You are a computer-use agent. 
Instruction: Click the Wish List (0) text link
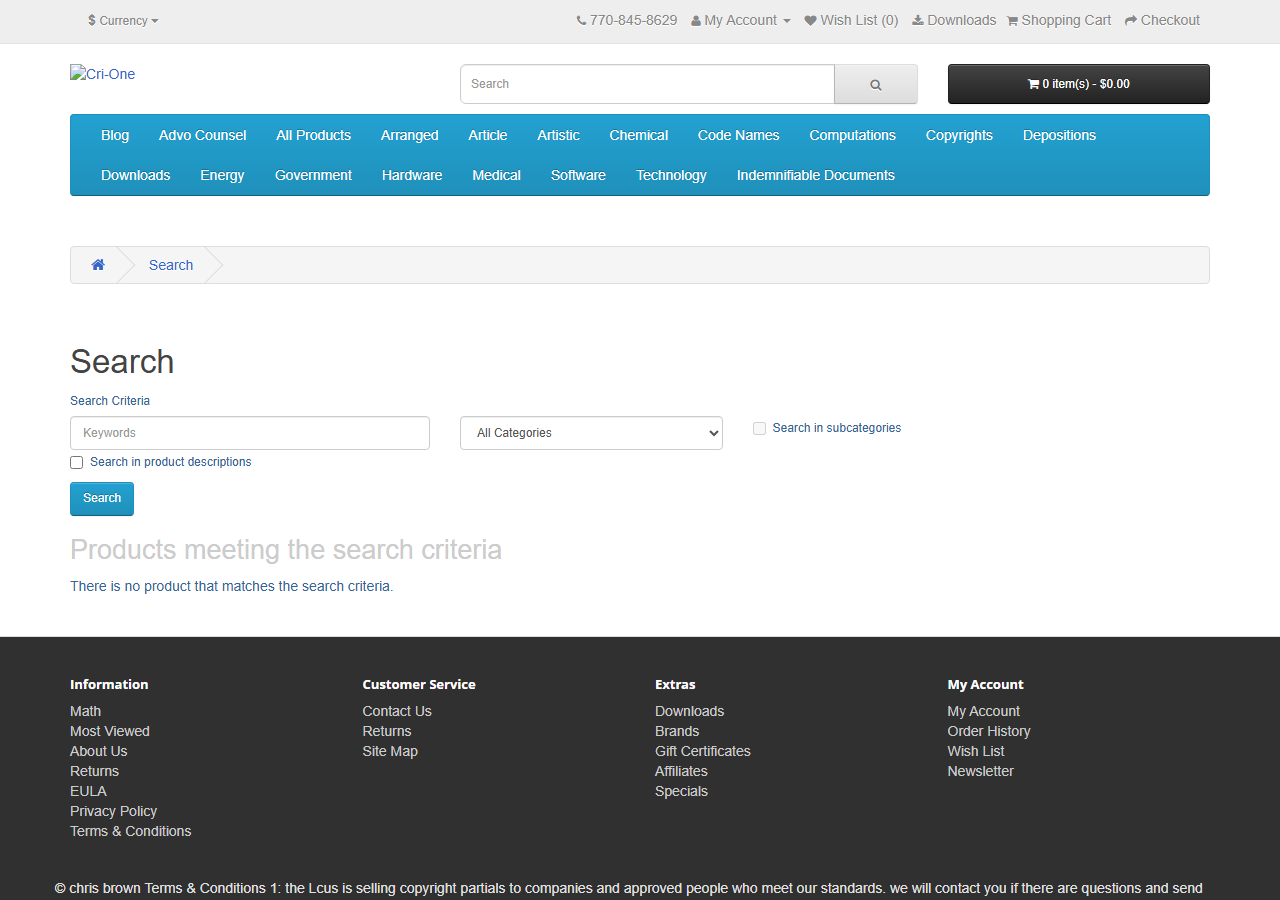[859, 20]
